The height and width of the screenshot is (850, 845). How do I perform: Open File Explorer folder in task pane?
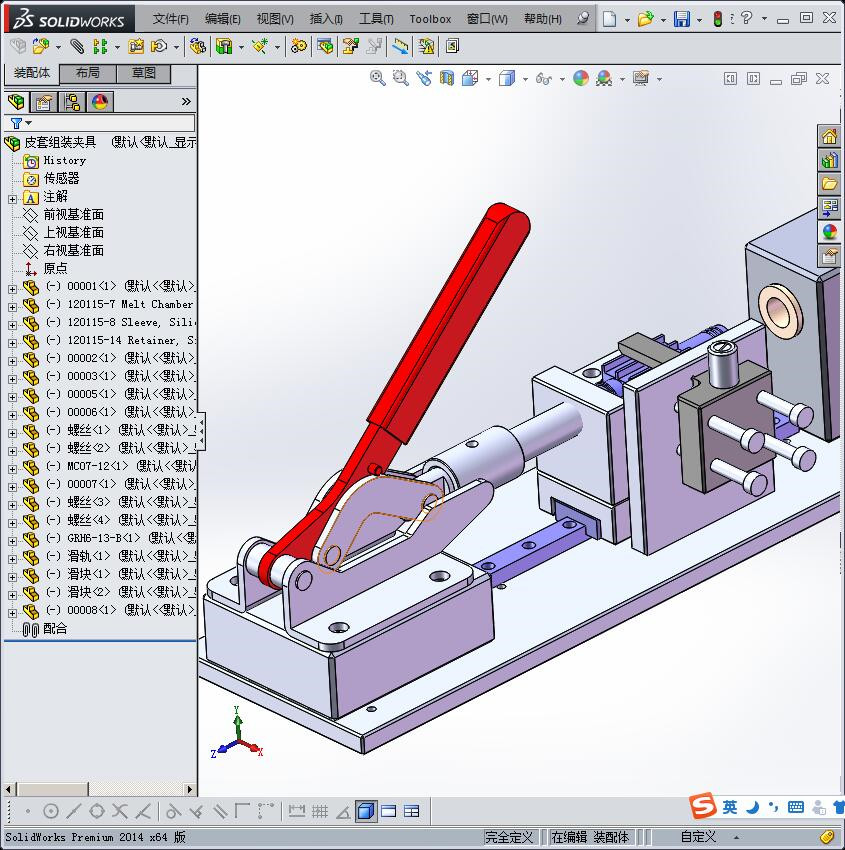[829, 184]
